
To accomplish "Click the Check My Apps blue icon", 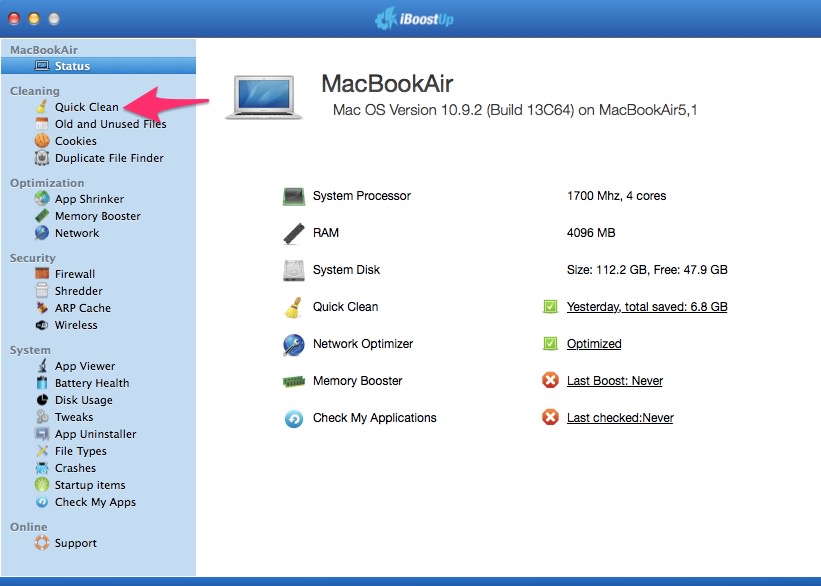I will [x=42, y=502].
